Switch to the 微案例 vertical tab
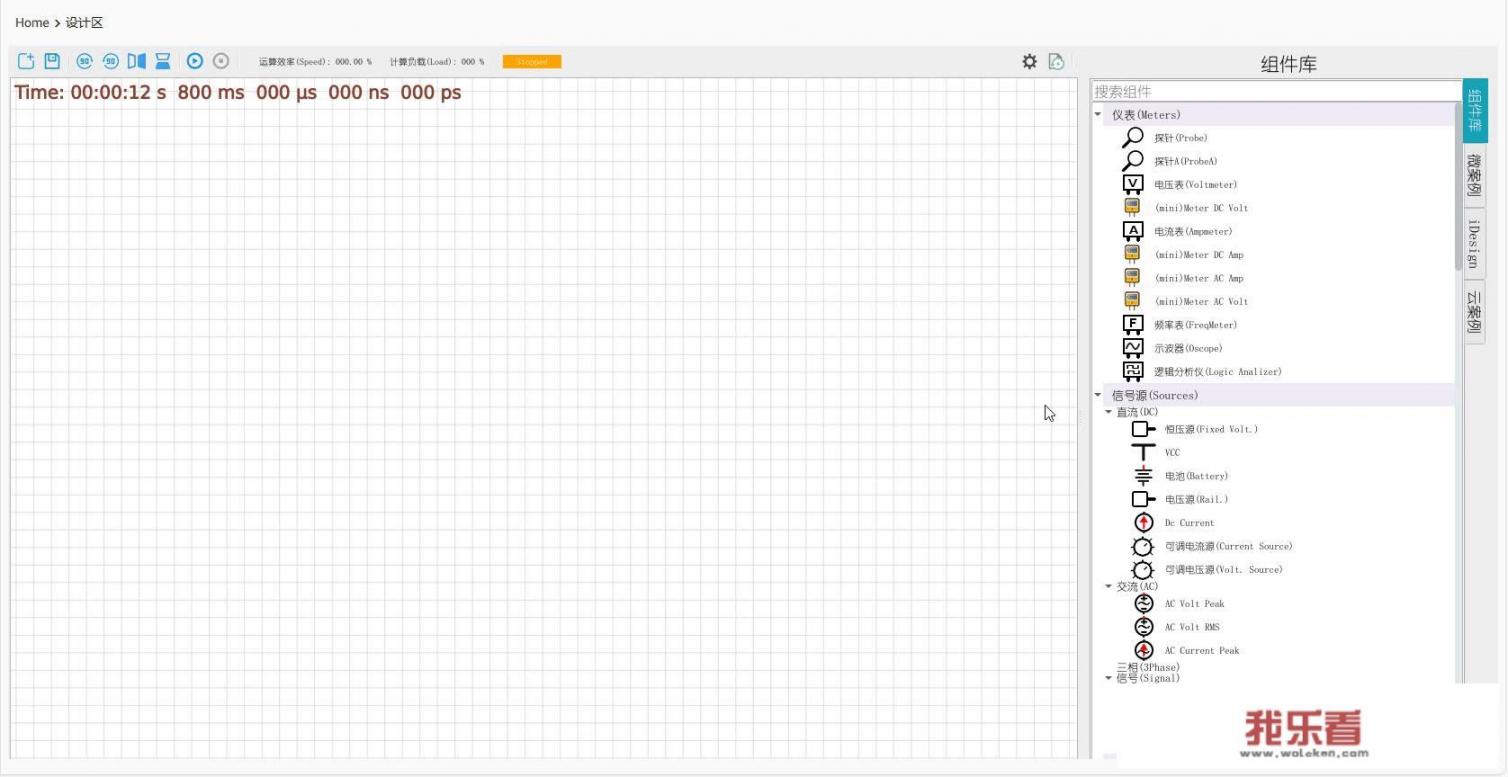Screen dimensions: 1508x777 pyautogui.click(x=1475, y=175)
